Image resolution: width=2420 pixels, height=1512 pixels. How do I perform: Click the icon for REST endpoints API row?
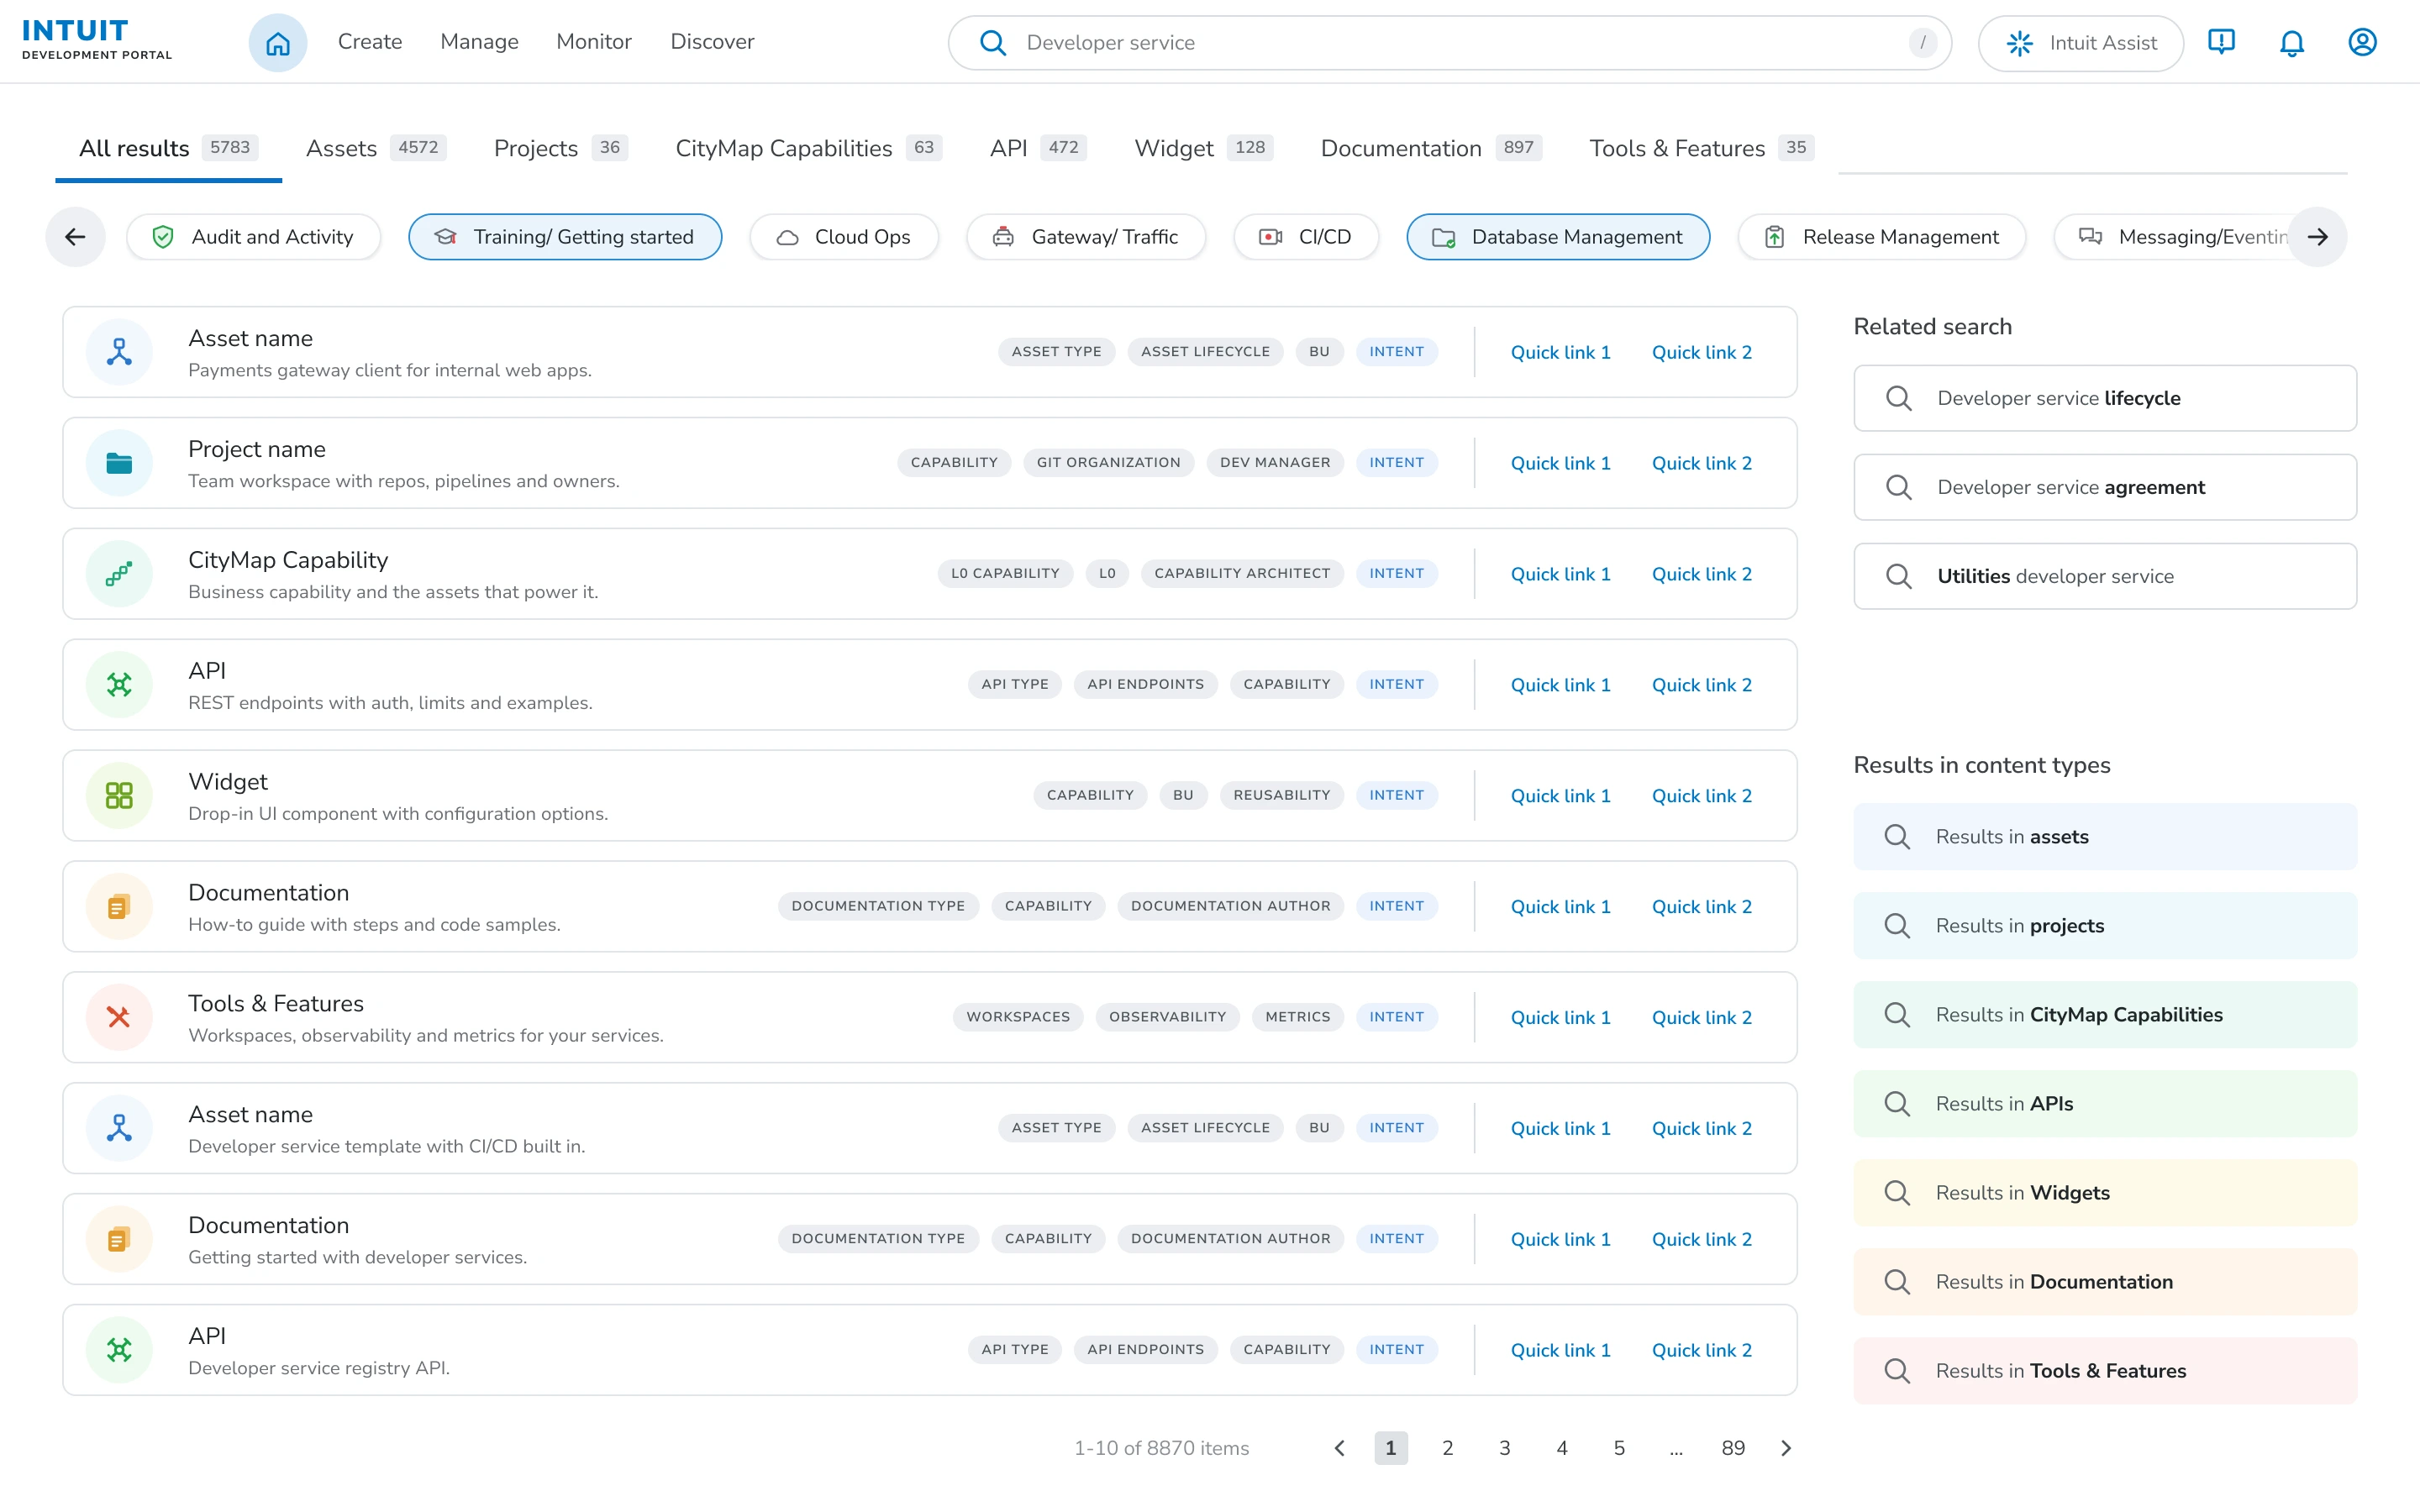(x=119, y=685)
